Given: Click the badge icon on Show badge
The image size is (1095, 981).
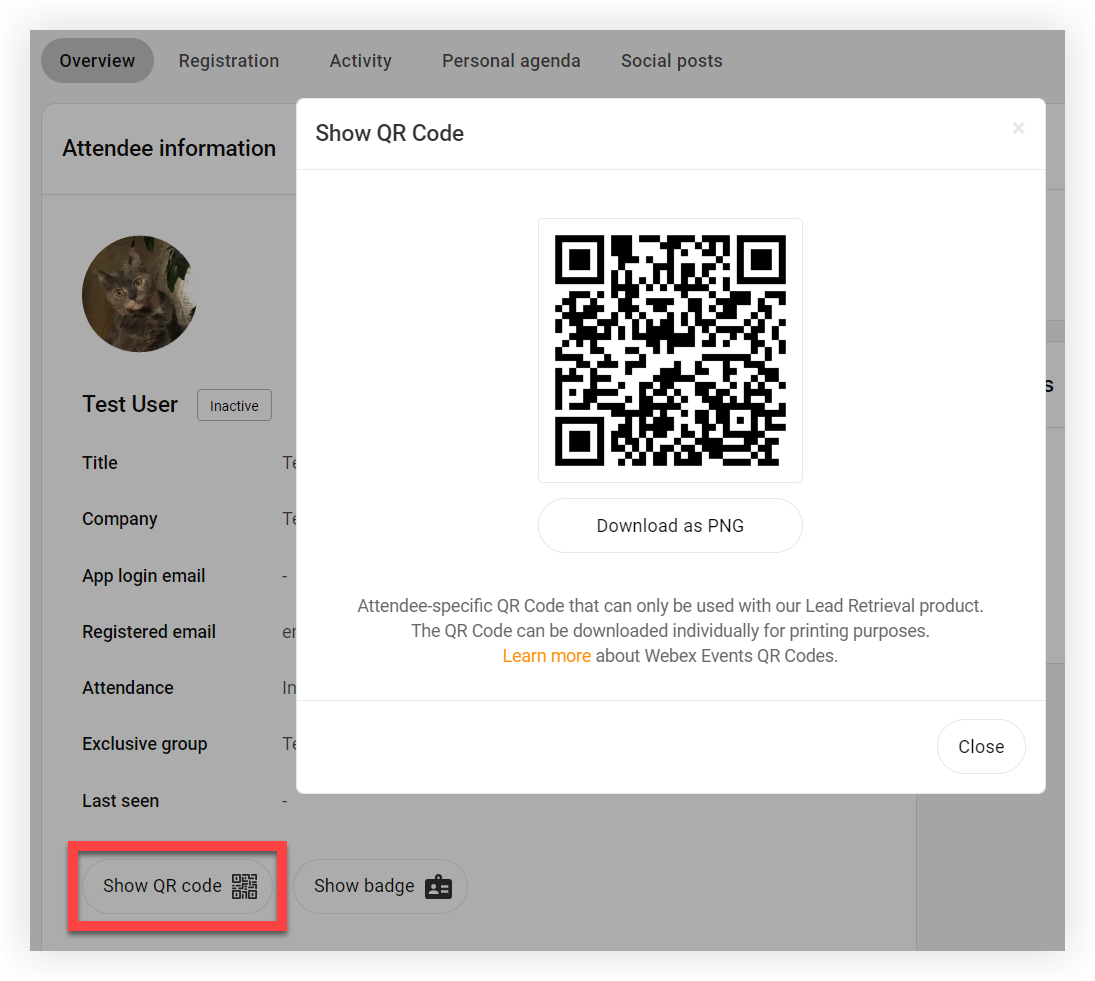Looking at the screenshot, I should coord(439,886).
